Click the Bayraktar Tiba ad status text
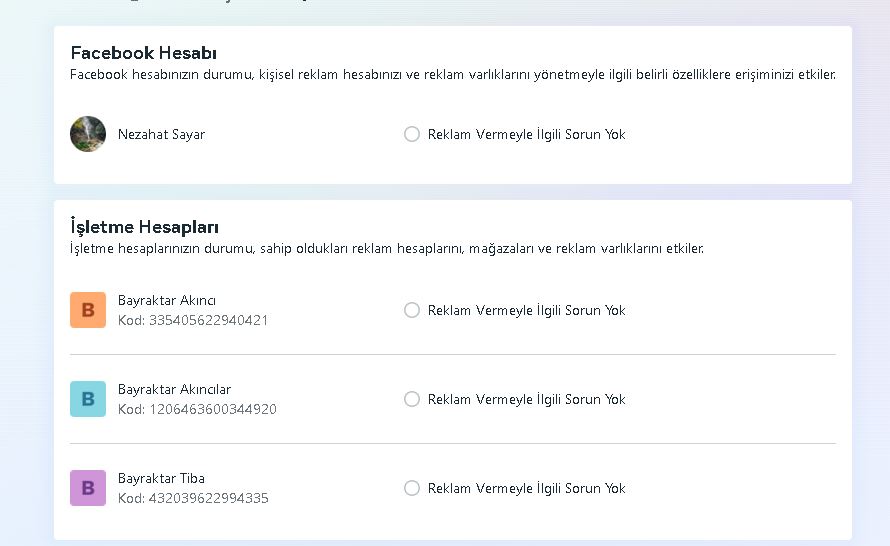The image size is (890, 546). [526, 489]
